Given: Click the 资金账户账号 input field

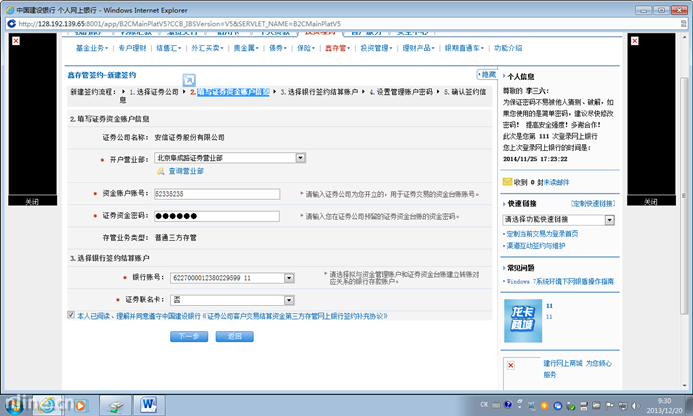Looking at the screenshot, I should [217, 194].
